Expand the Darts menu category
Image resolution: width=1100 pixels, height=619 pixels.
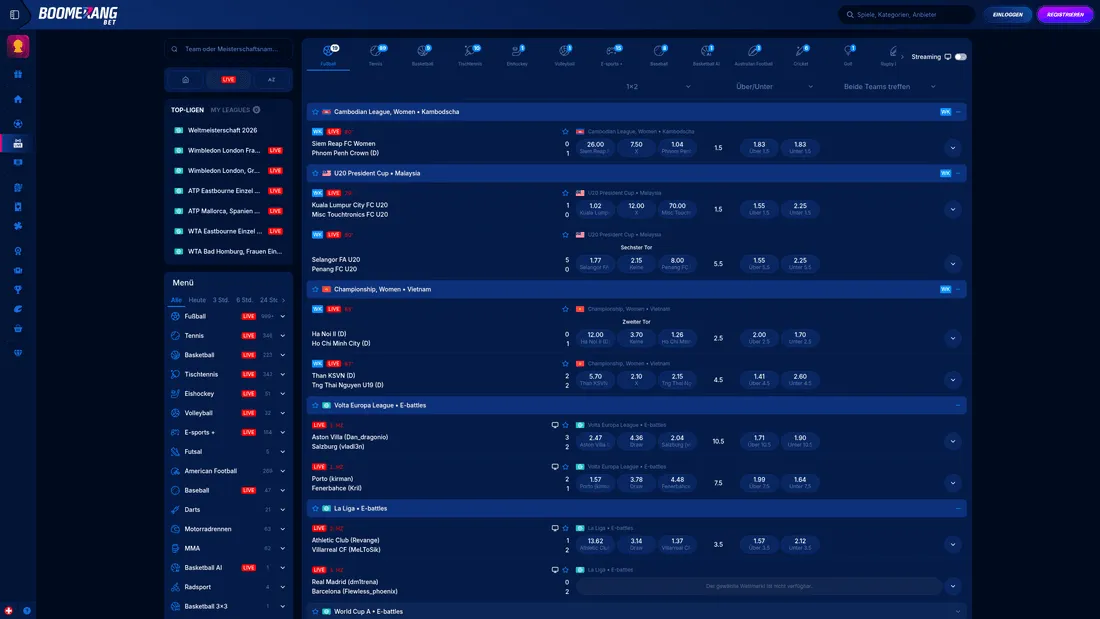tap(283, 510)
